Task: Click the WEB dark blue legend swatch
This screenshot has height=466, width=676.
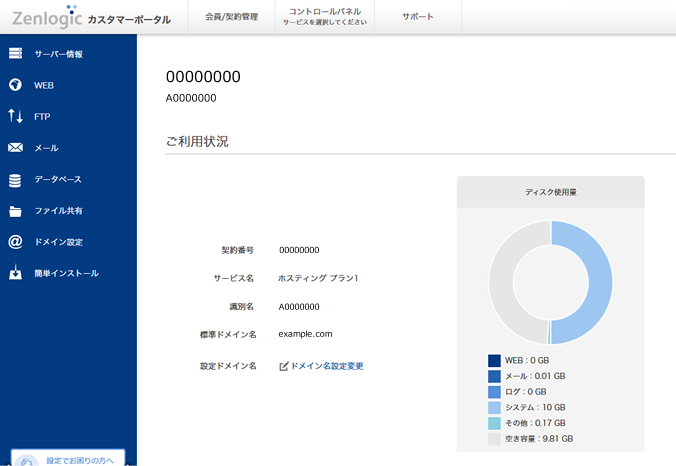Action: point(494,360)
